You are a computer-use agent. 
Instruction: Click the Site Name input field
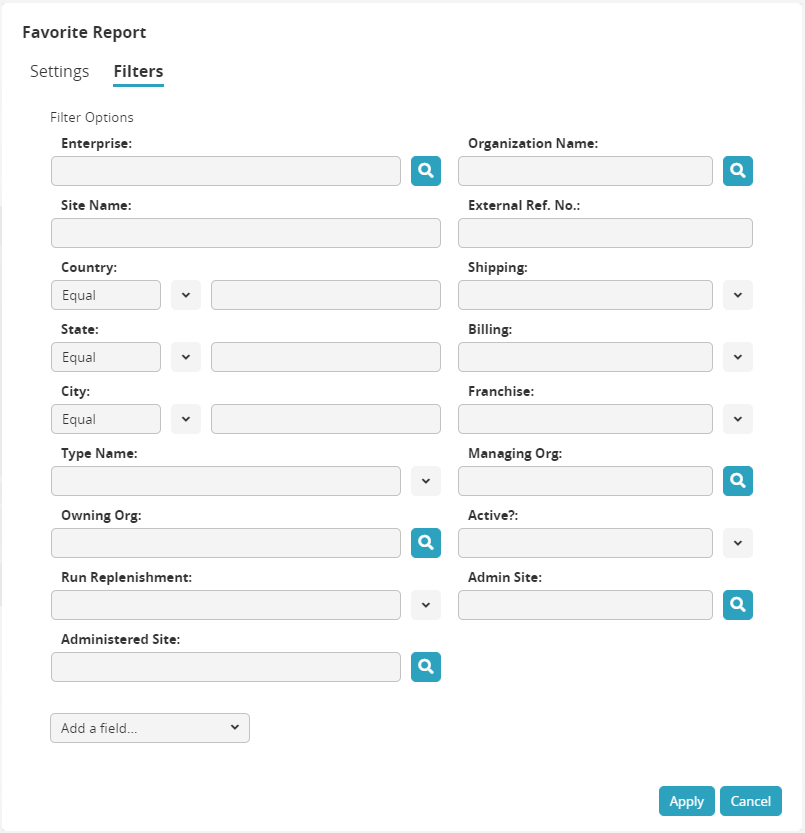click(x=246, y=233)
